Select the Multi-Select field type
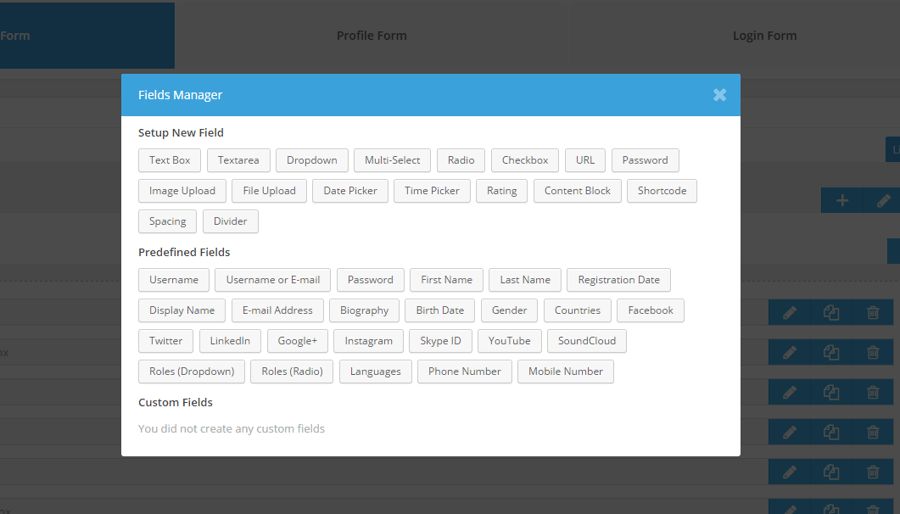Viewport: 900px width, 514px height. point(392,161)
